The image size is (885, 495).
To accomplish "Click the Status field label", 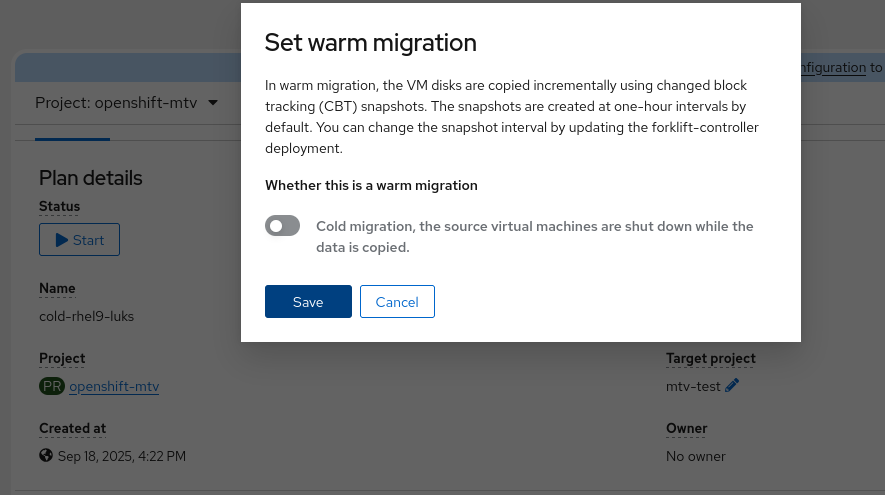I will (x=59, y=206).
